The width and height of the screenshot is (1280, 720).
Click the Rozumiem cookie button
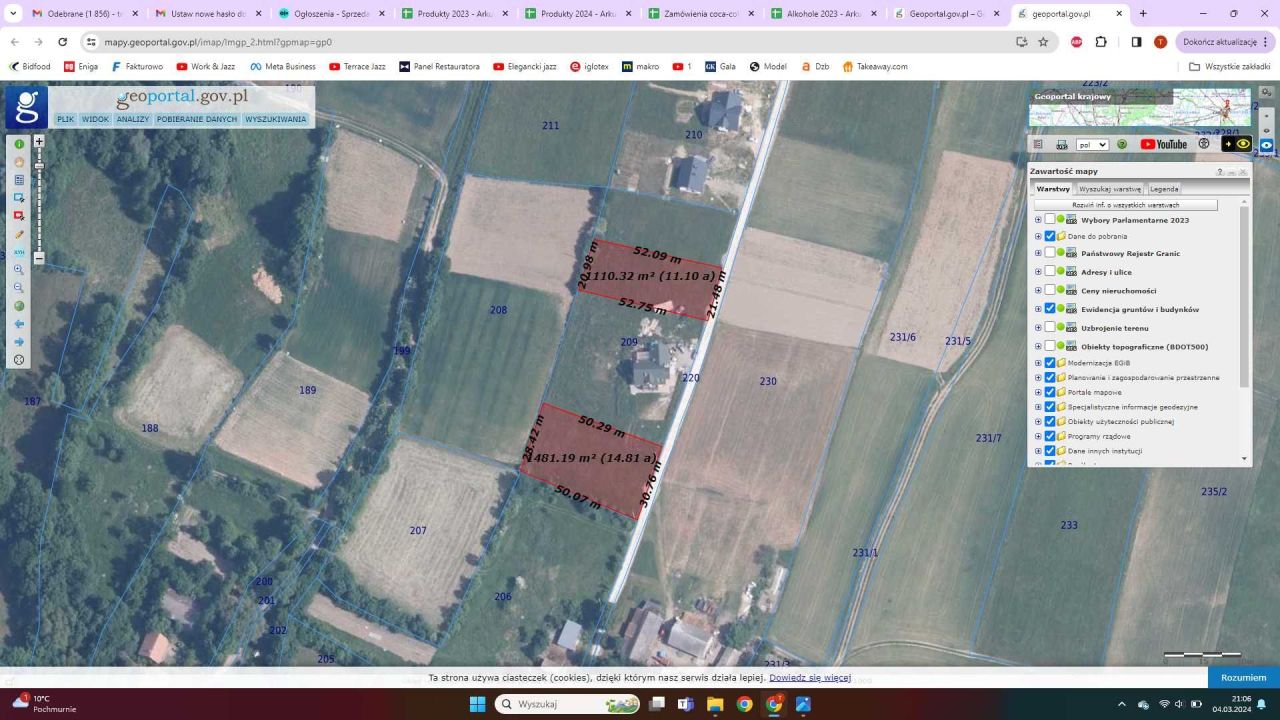point(1243,677)
